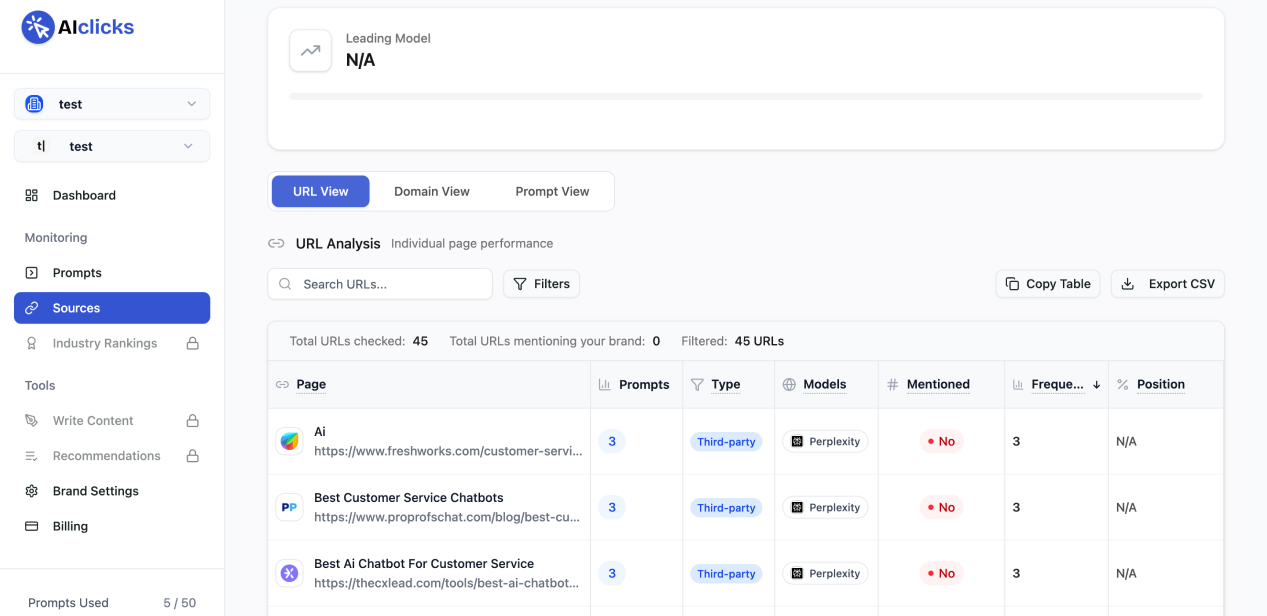Click the Brand Settings gear icon

coord(32,491)
